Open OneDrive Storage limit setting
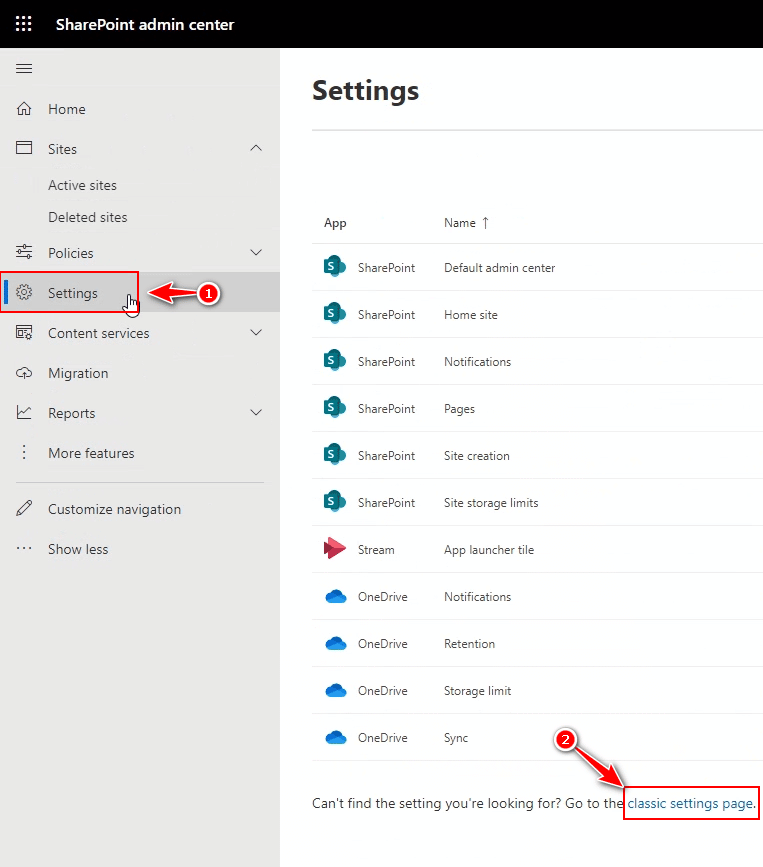Screen dimensions: 763x867 [x=477, y=691]
